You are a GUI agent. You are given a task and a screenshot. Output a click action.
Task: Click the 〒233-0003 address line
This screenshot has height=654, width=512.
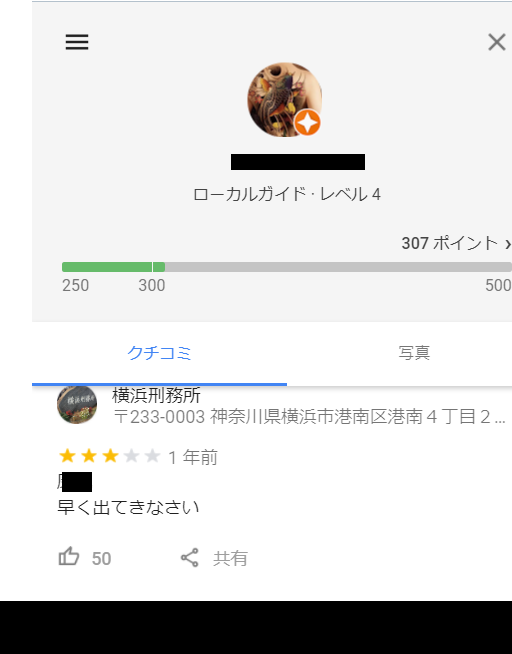coord(309,417)
